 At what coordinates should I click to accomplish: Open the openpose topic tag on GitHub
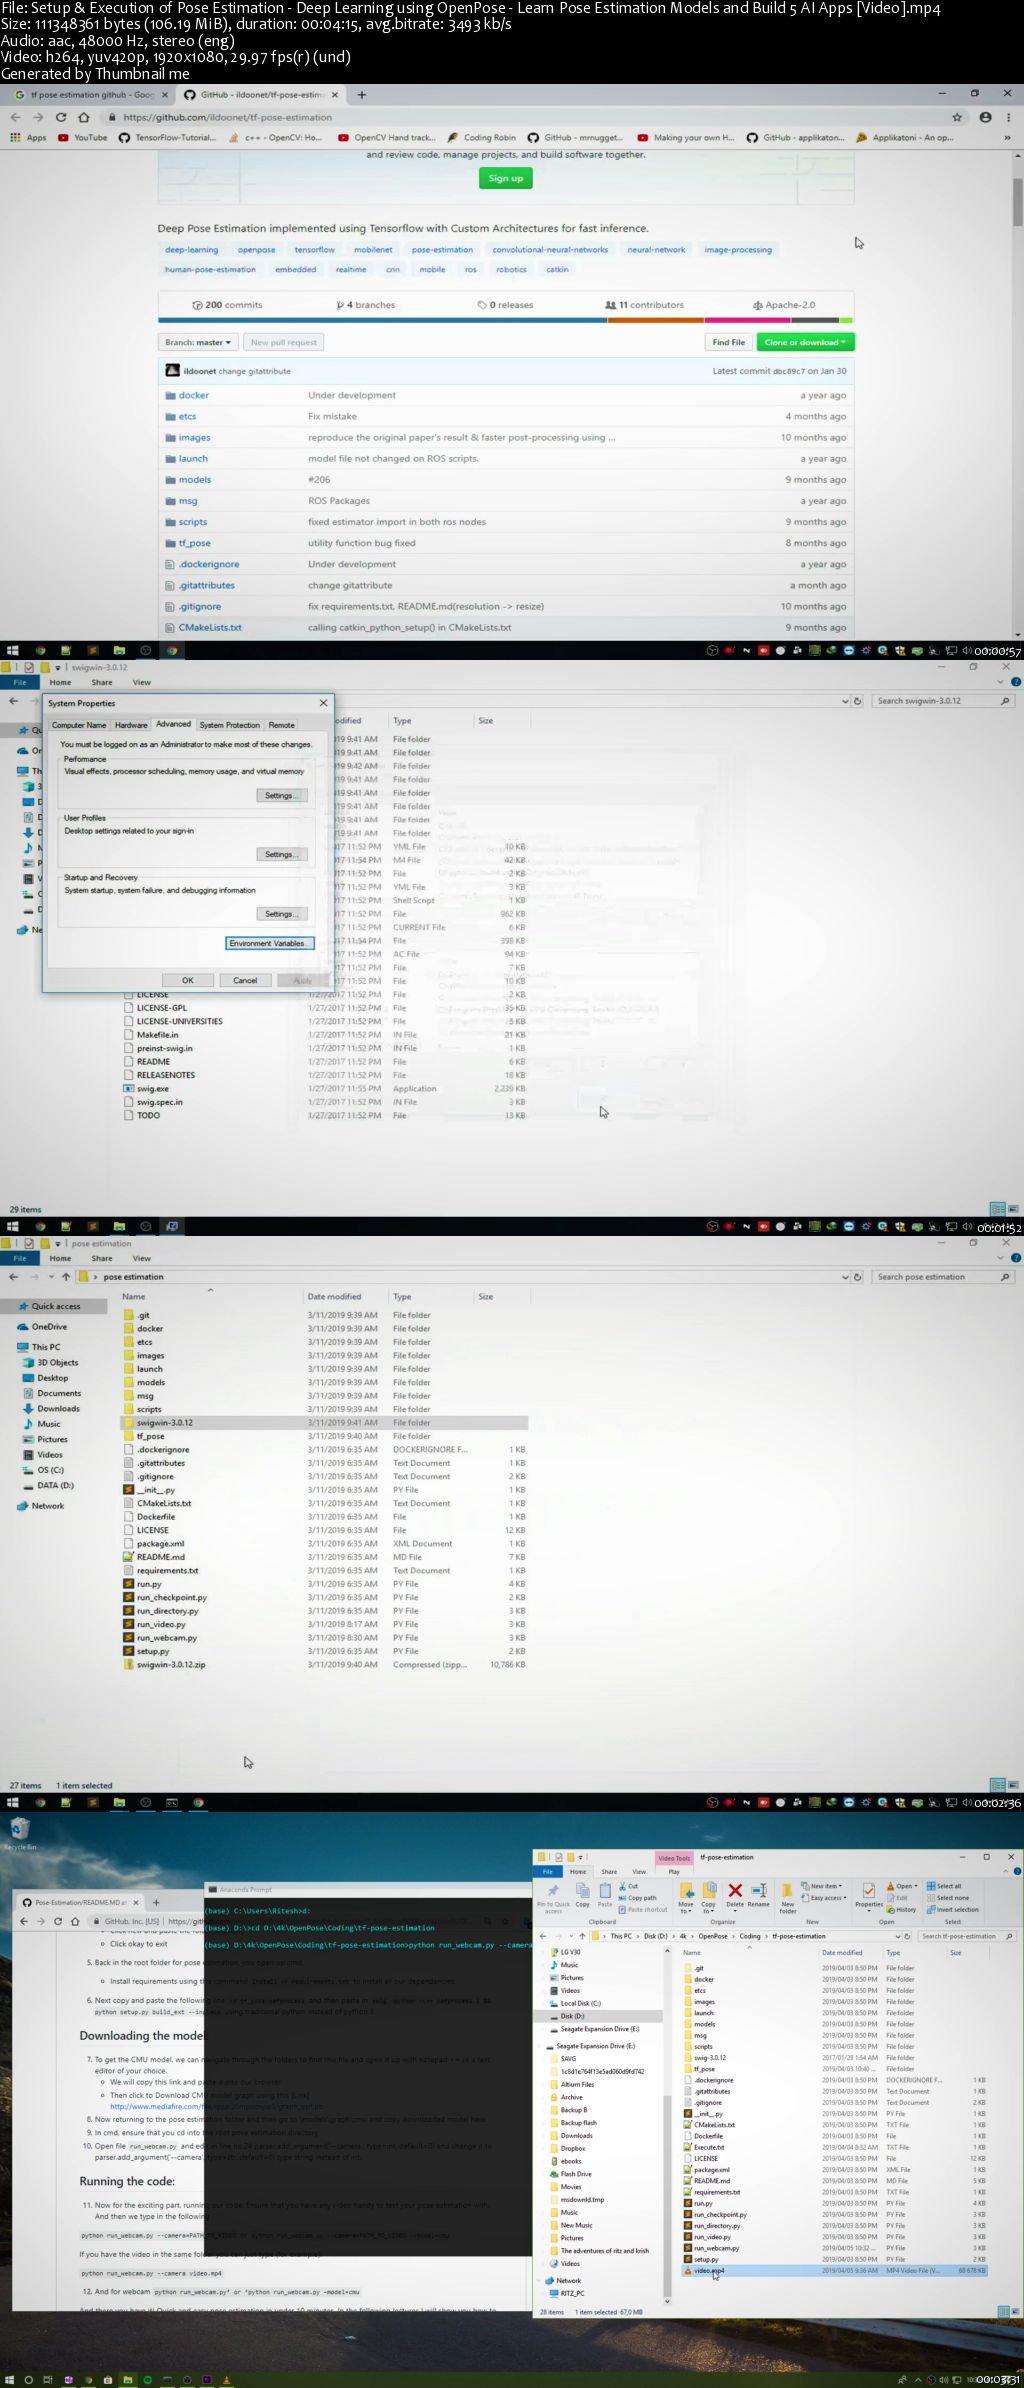click(x=256, y=250)
